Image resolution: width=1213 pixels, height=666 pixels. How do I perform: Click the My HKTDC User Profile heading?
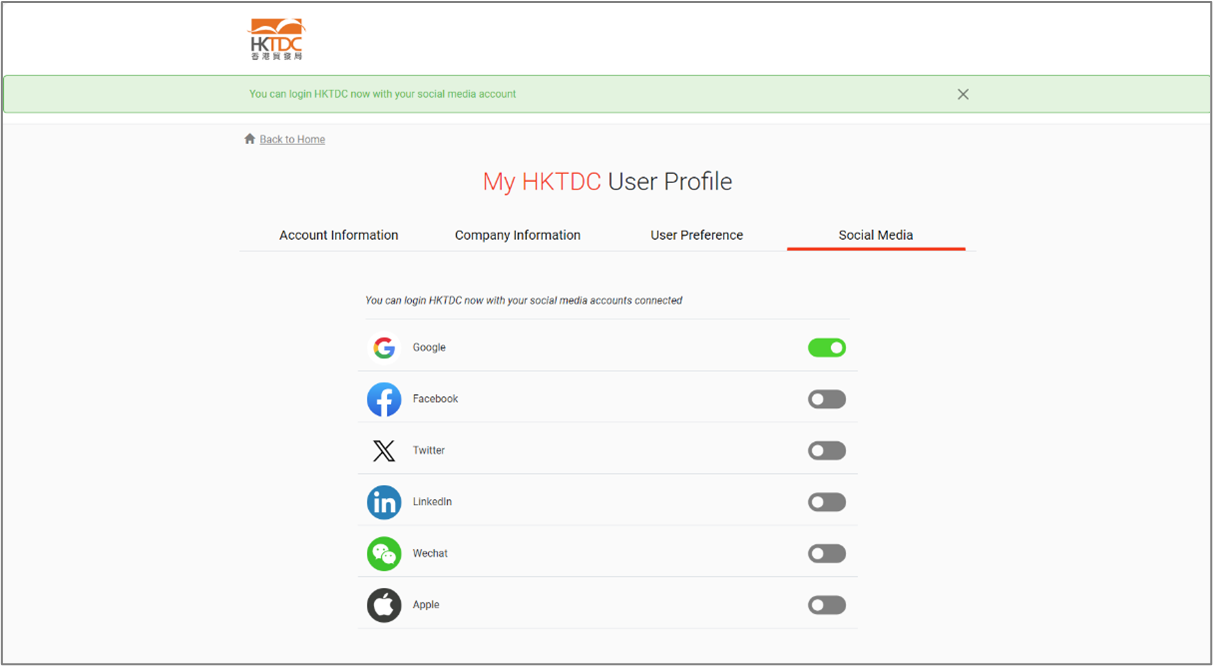607,182
